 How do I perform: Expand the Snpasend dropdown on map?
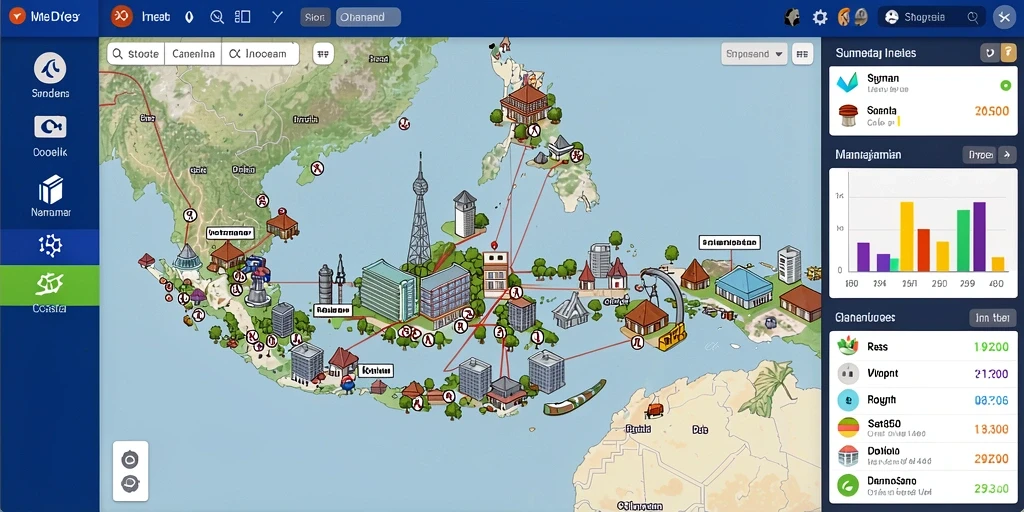pyautogui.click(x=755, y=54)
